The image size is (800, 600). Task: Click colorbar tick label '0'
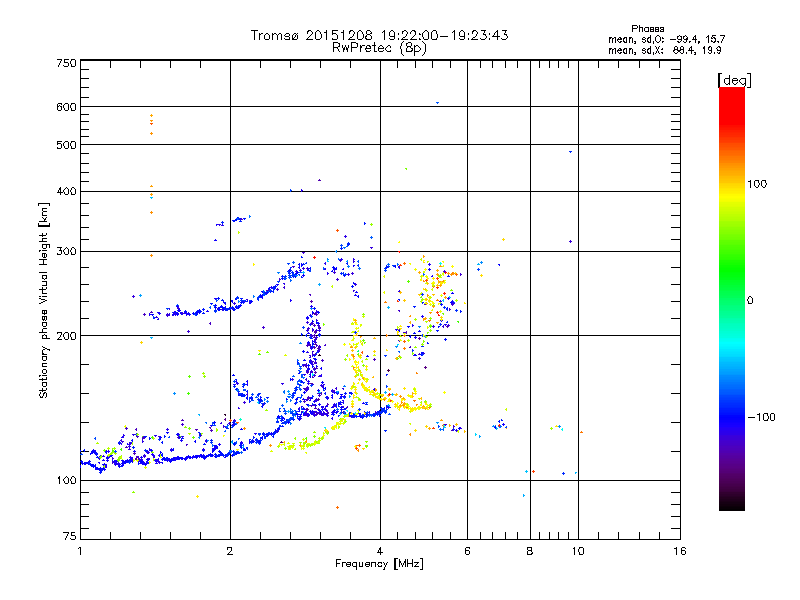point(750,301)
